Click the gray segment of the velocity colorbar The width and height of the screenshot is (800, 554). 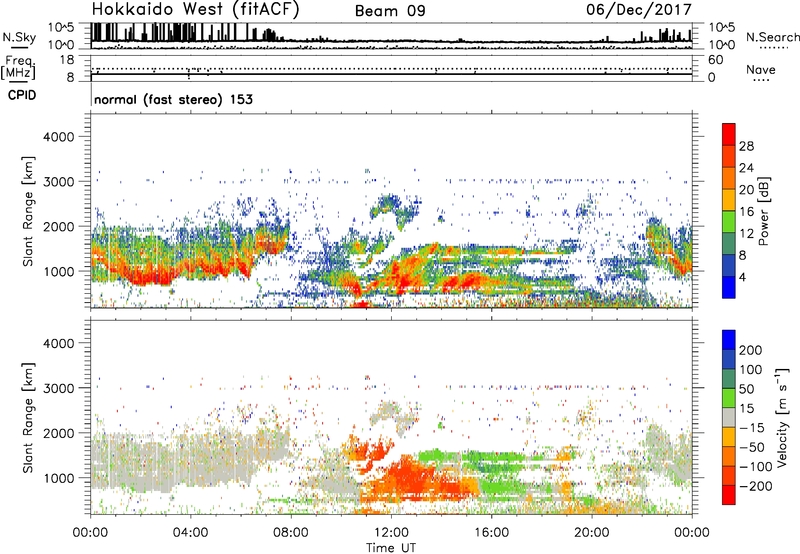[729, 417]
